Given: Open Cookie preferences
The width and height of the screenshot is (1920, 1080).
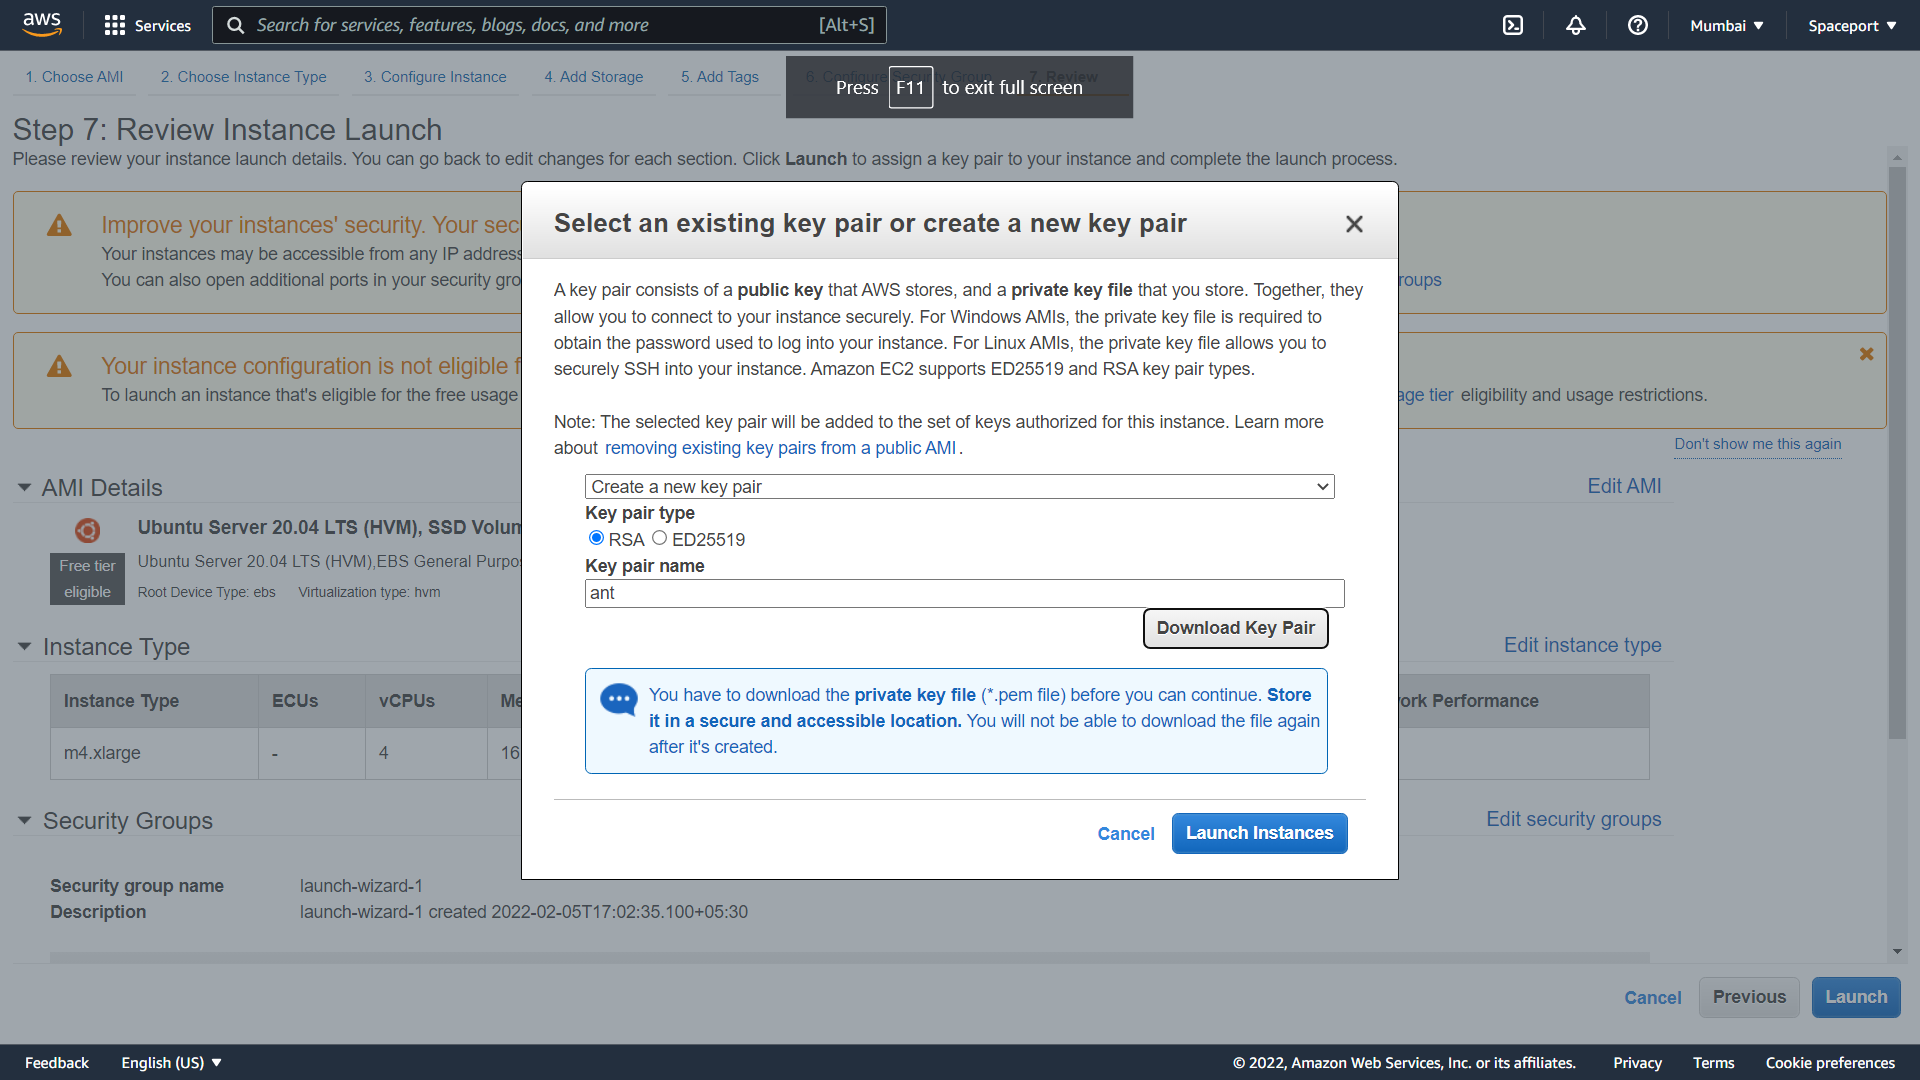Looking at the screenshot, I should pos(1830,1062).
